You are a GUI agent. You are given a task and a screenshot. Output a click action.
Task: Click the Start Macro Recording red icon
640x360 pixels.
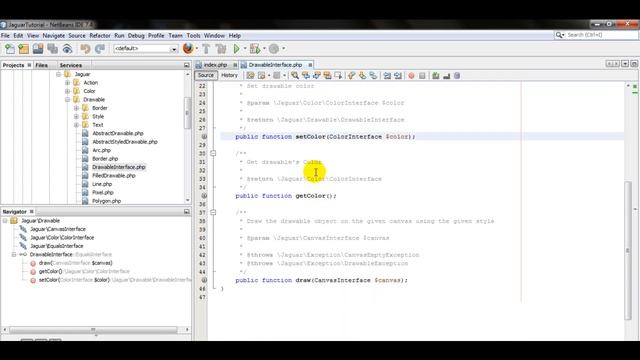[x=411, y=76]
